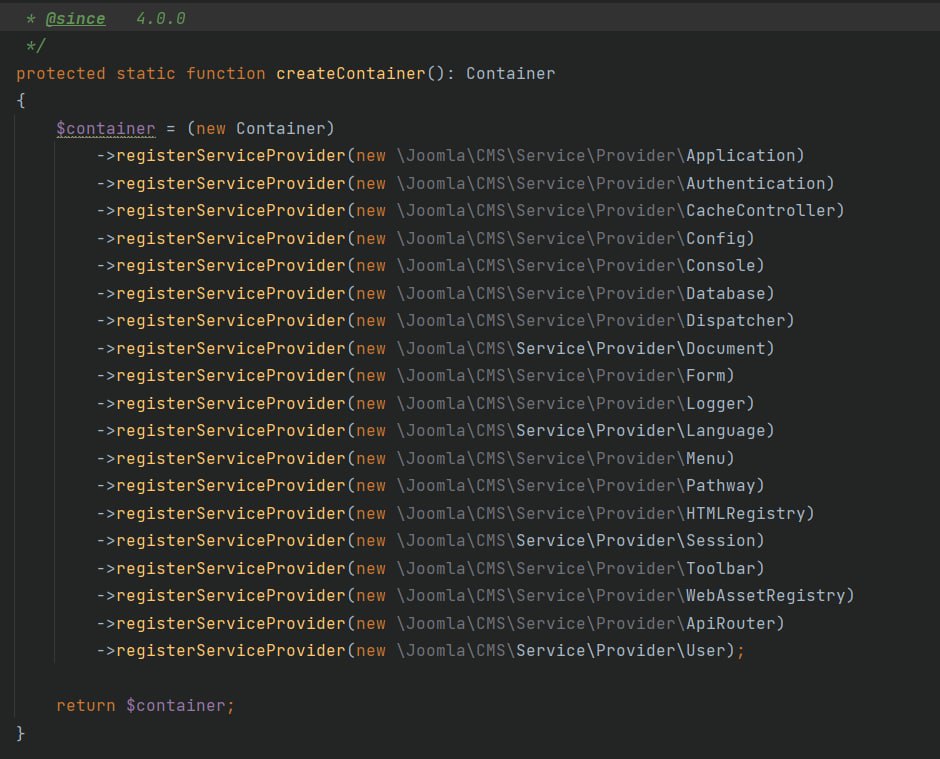Screen dimensions: 940x759
Task: Click the Console provider class
Action: pyautogui.click(x=720, y=266)
